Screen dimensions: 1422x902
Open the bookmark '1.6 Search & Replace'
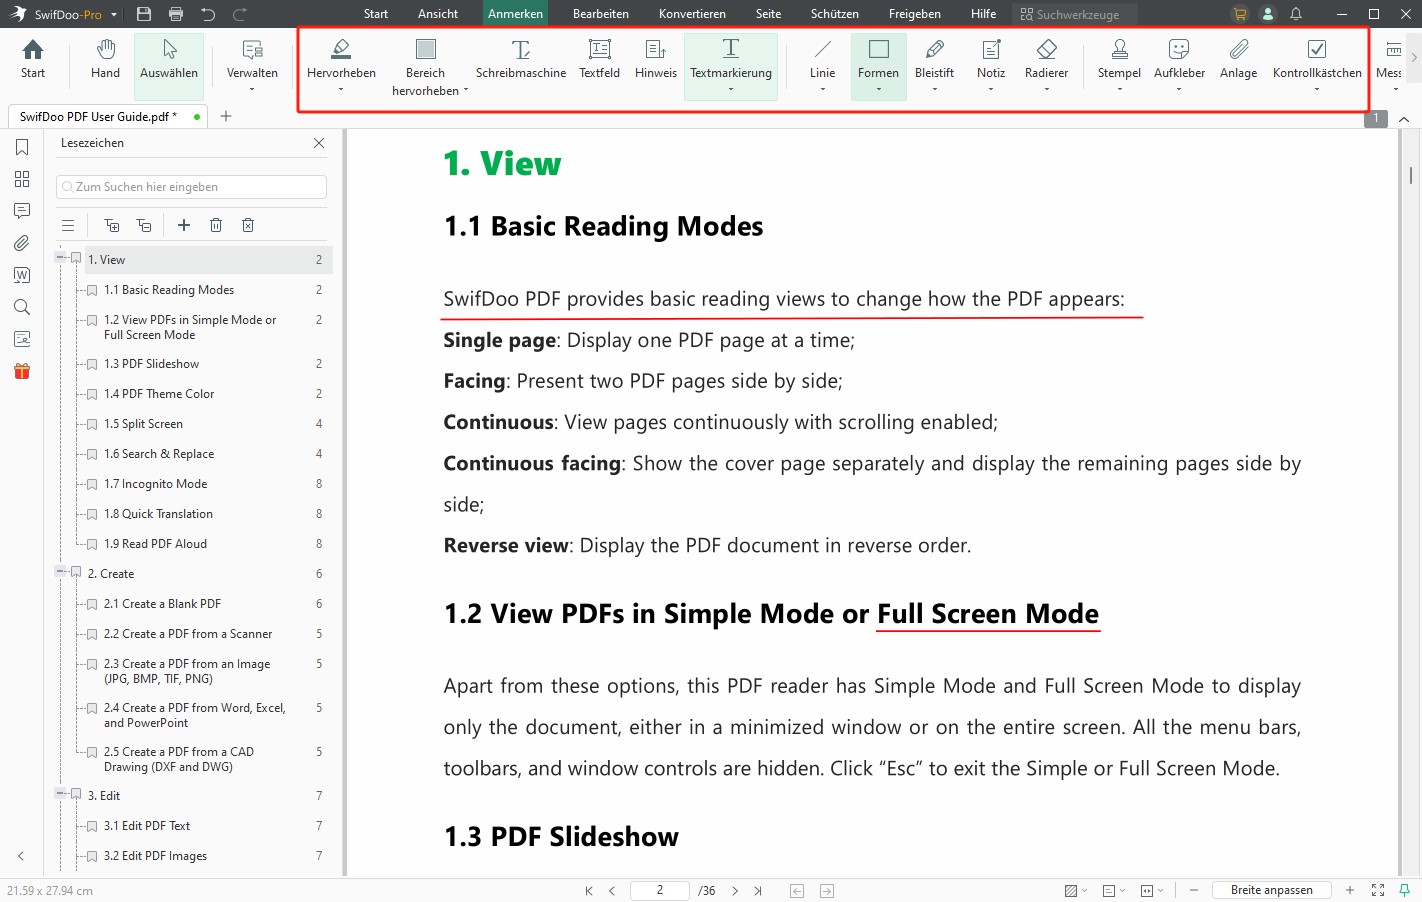(x=159, y=454)
